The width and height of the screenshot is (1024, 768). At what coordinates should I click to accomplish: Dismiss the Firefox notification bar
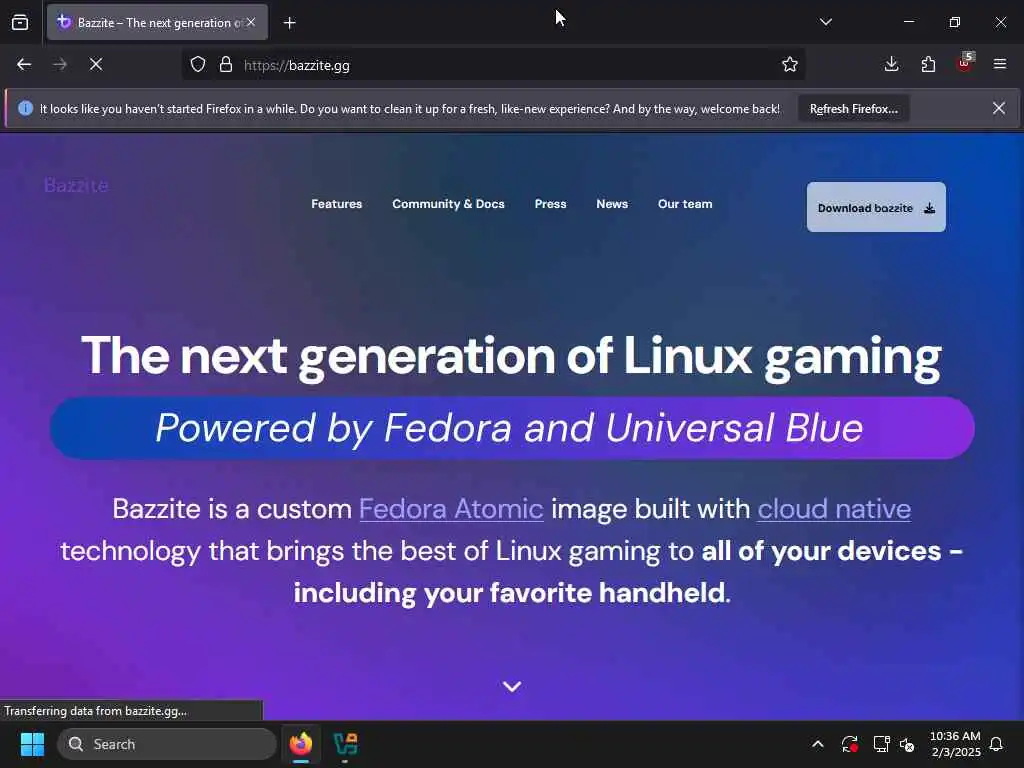click(x=999, y=108)
